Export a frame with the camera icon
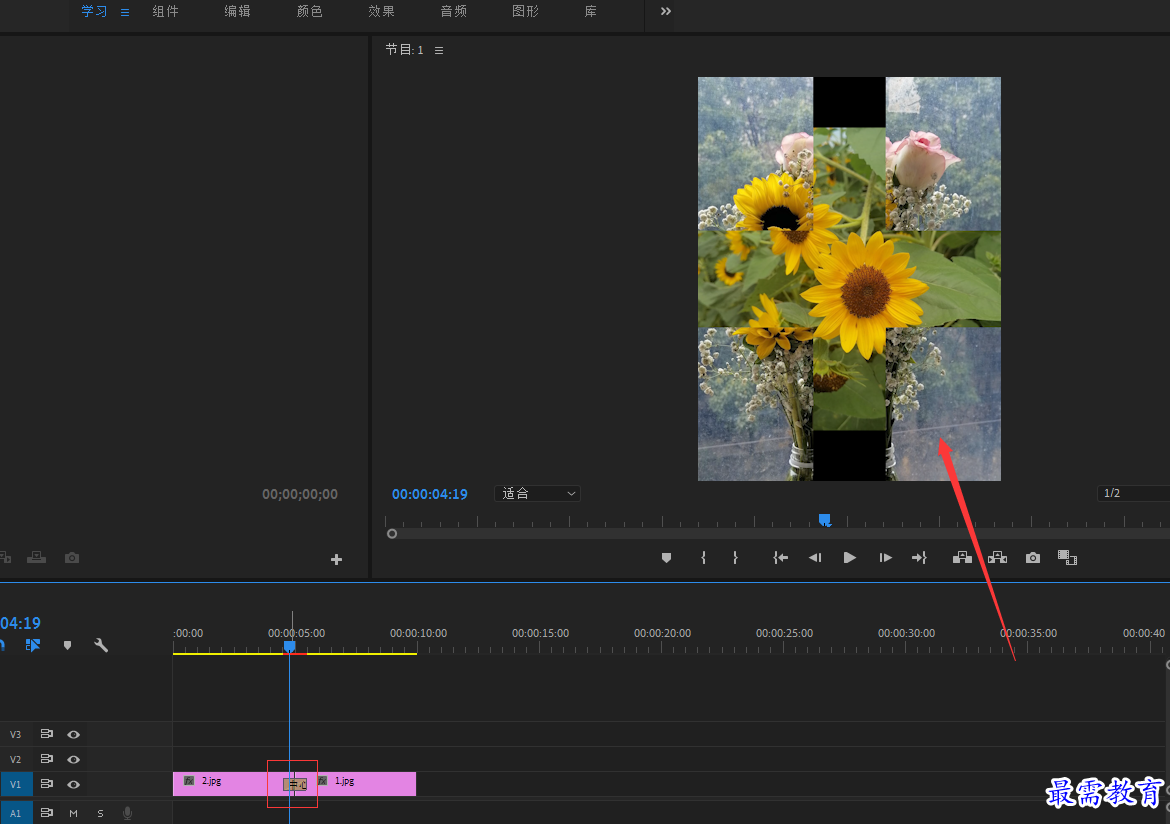Image resolution: width=1170 pixels, height=824 pixels. coord(1033,558)
